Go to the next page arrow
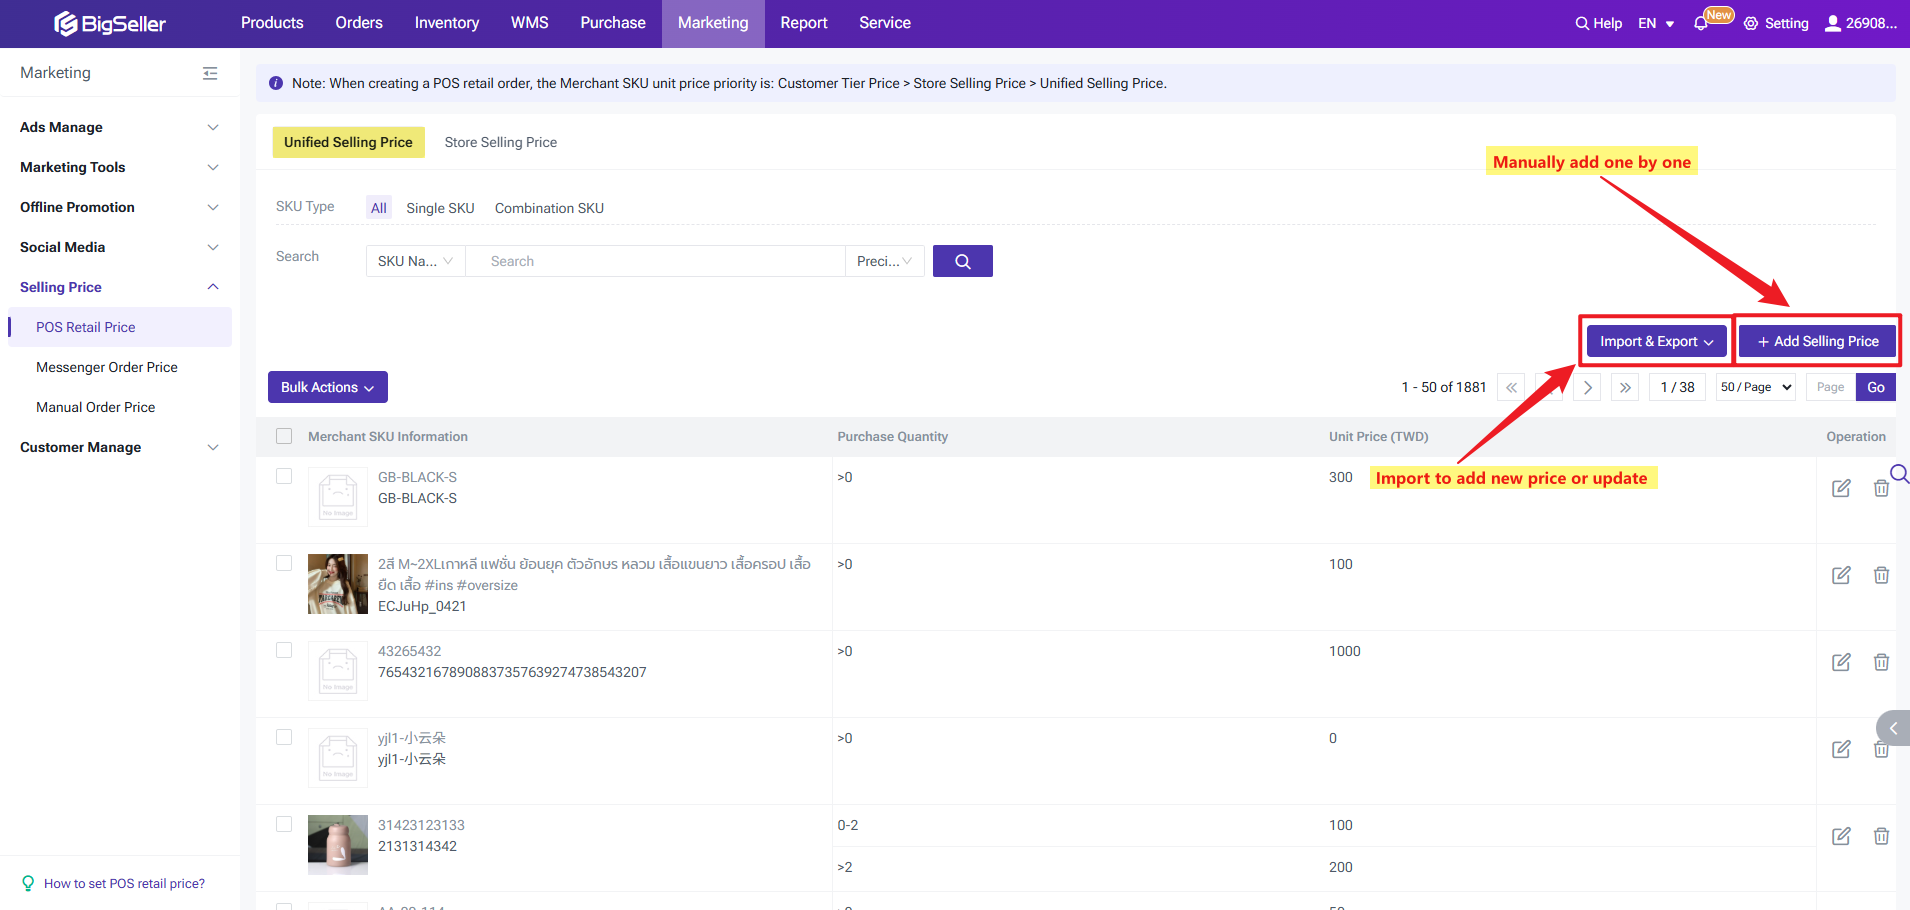The height and width of the screenshot is (910, 1910). pos(1587,387)
